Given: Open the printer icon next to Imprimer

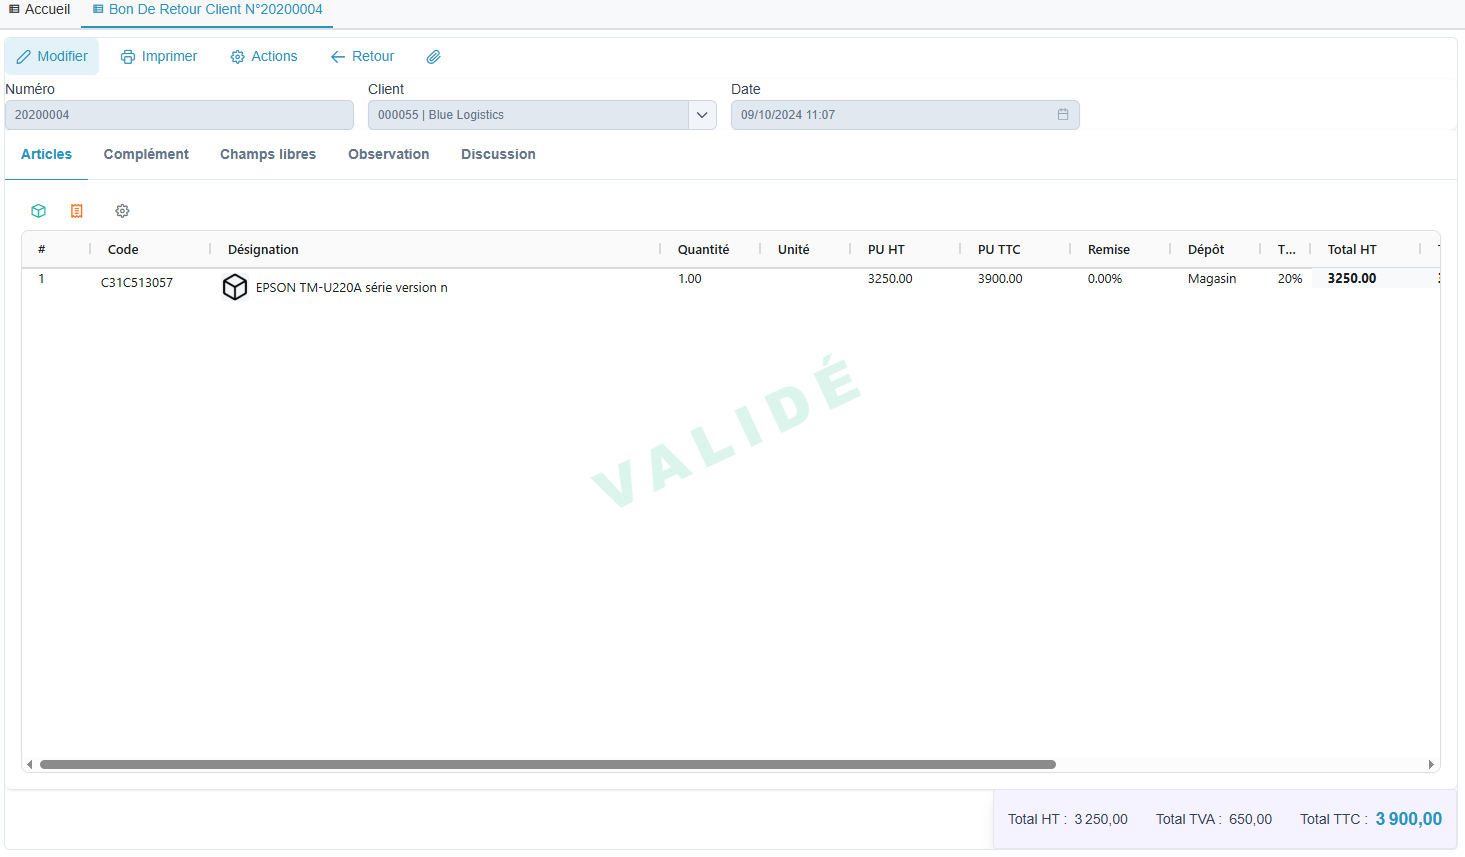Looking at the screenshot, I should click(x=128, y=56).
